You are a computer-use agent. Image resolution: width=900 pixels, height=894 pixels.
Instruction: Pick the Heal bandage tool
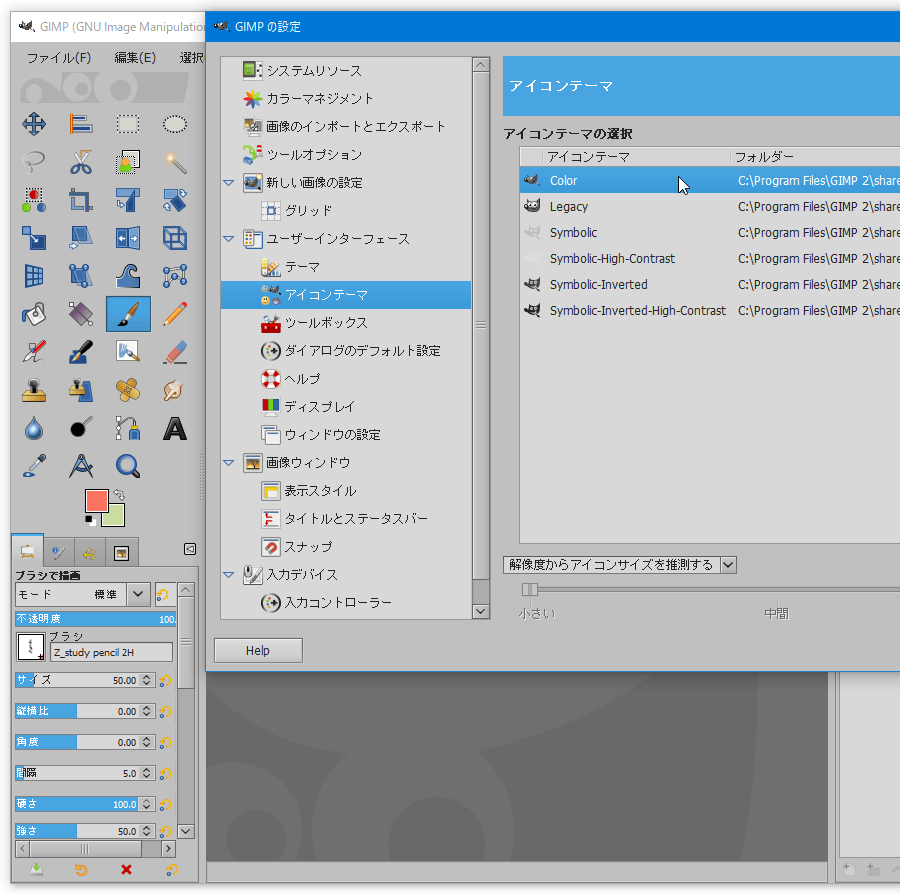coord(127,390)
